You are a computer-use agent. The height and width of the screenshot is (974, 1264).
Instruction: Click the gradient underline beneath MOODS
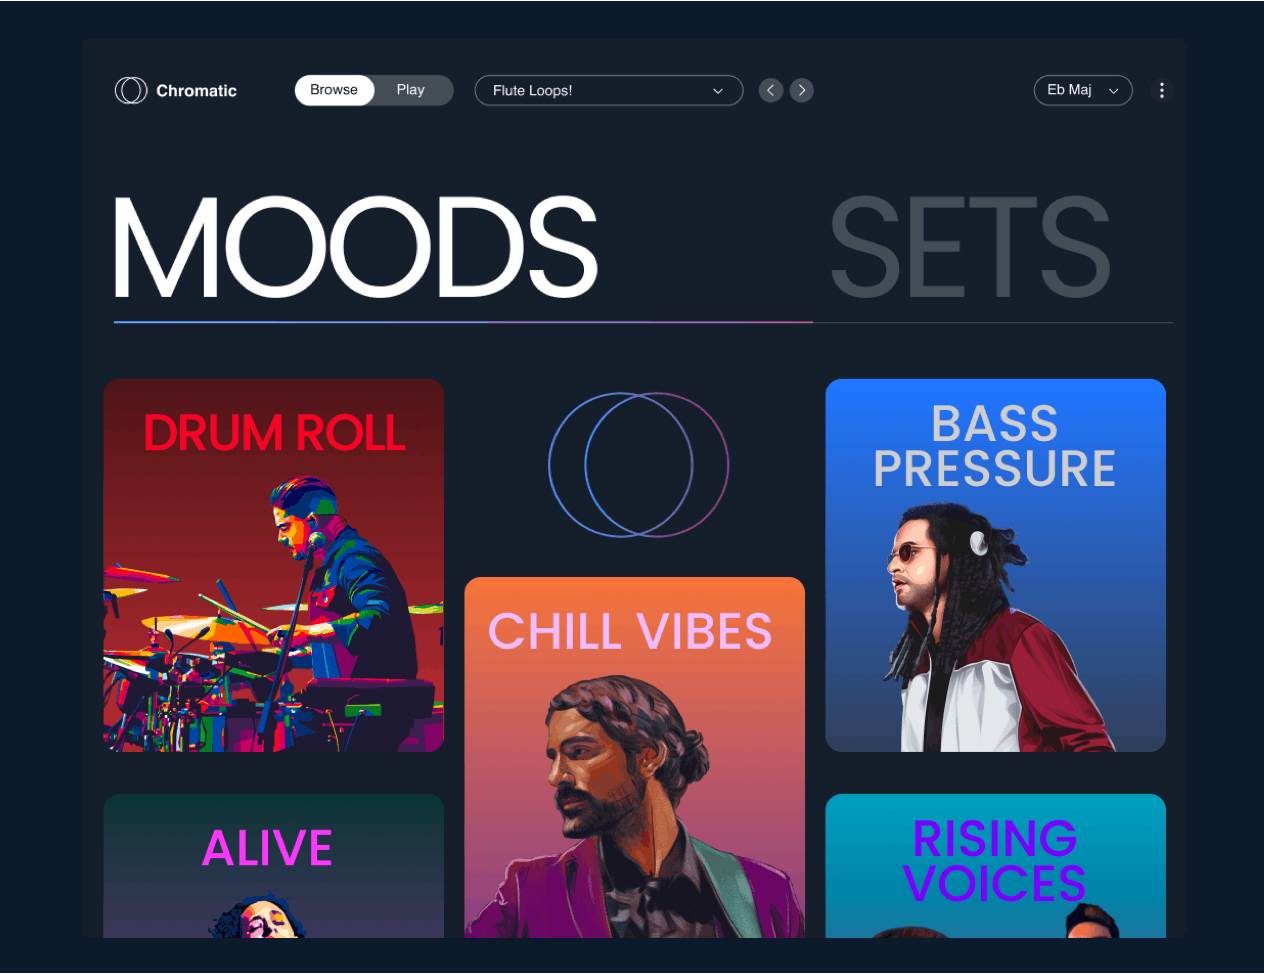click(463, 322)
